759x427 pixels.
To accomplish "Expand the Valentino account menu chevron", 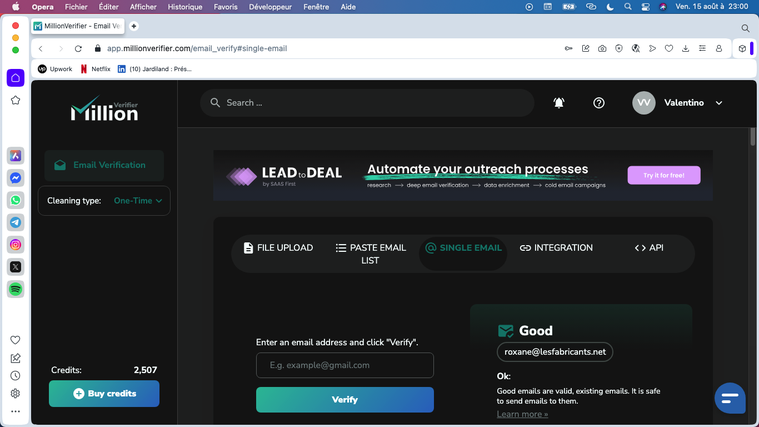I will click(x=719, y=103).
